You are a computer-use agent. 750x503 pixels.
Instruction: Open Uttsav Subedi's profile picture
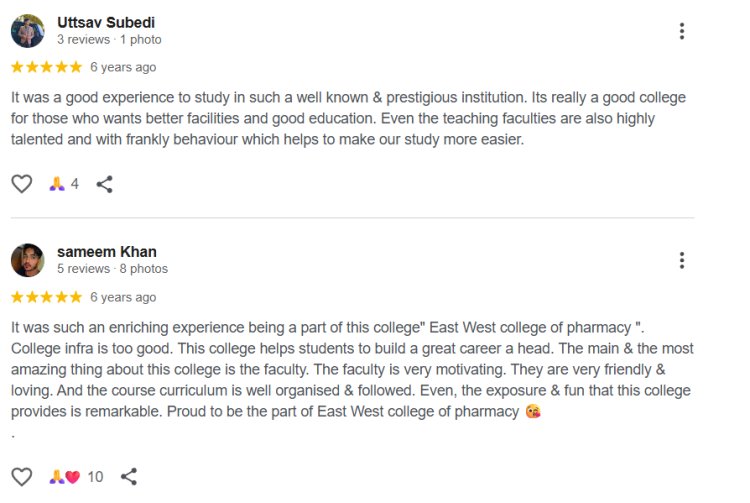(x=27, y=31)
